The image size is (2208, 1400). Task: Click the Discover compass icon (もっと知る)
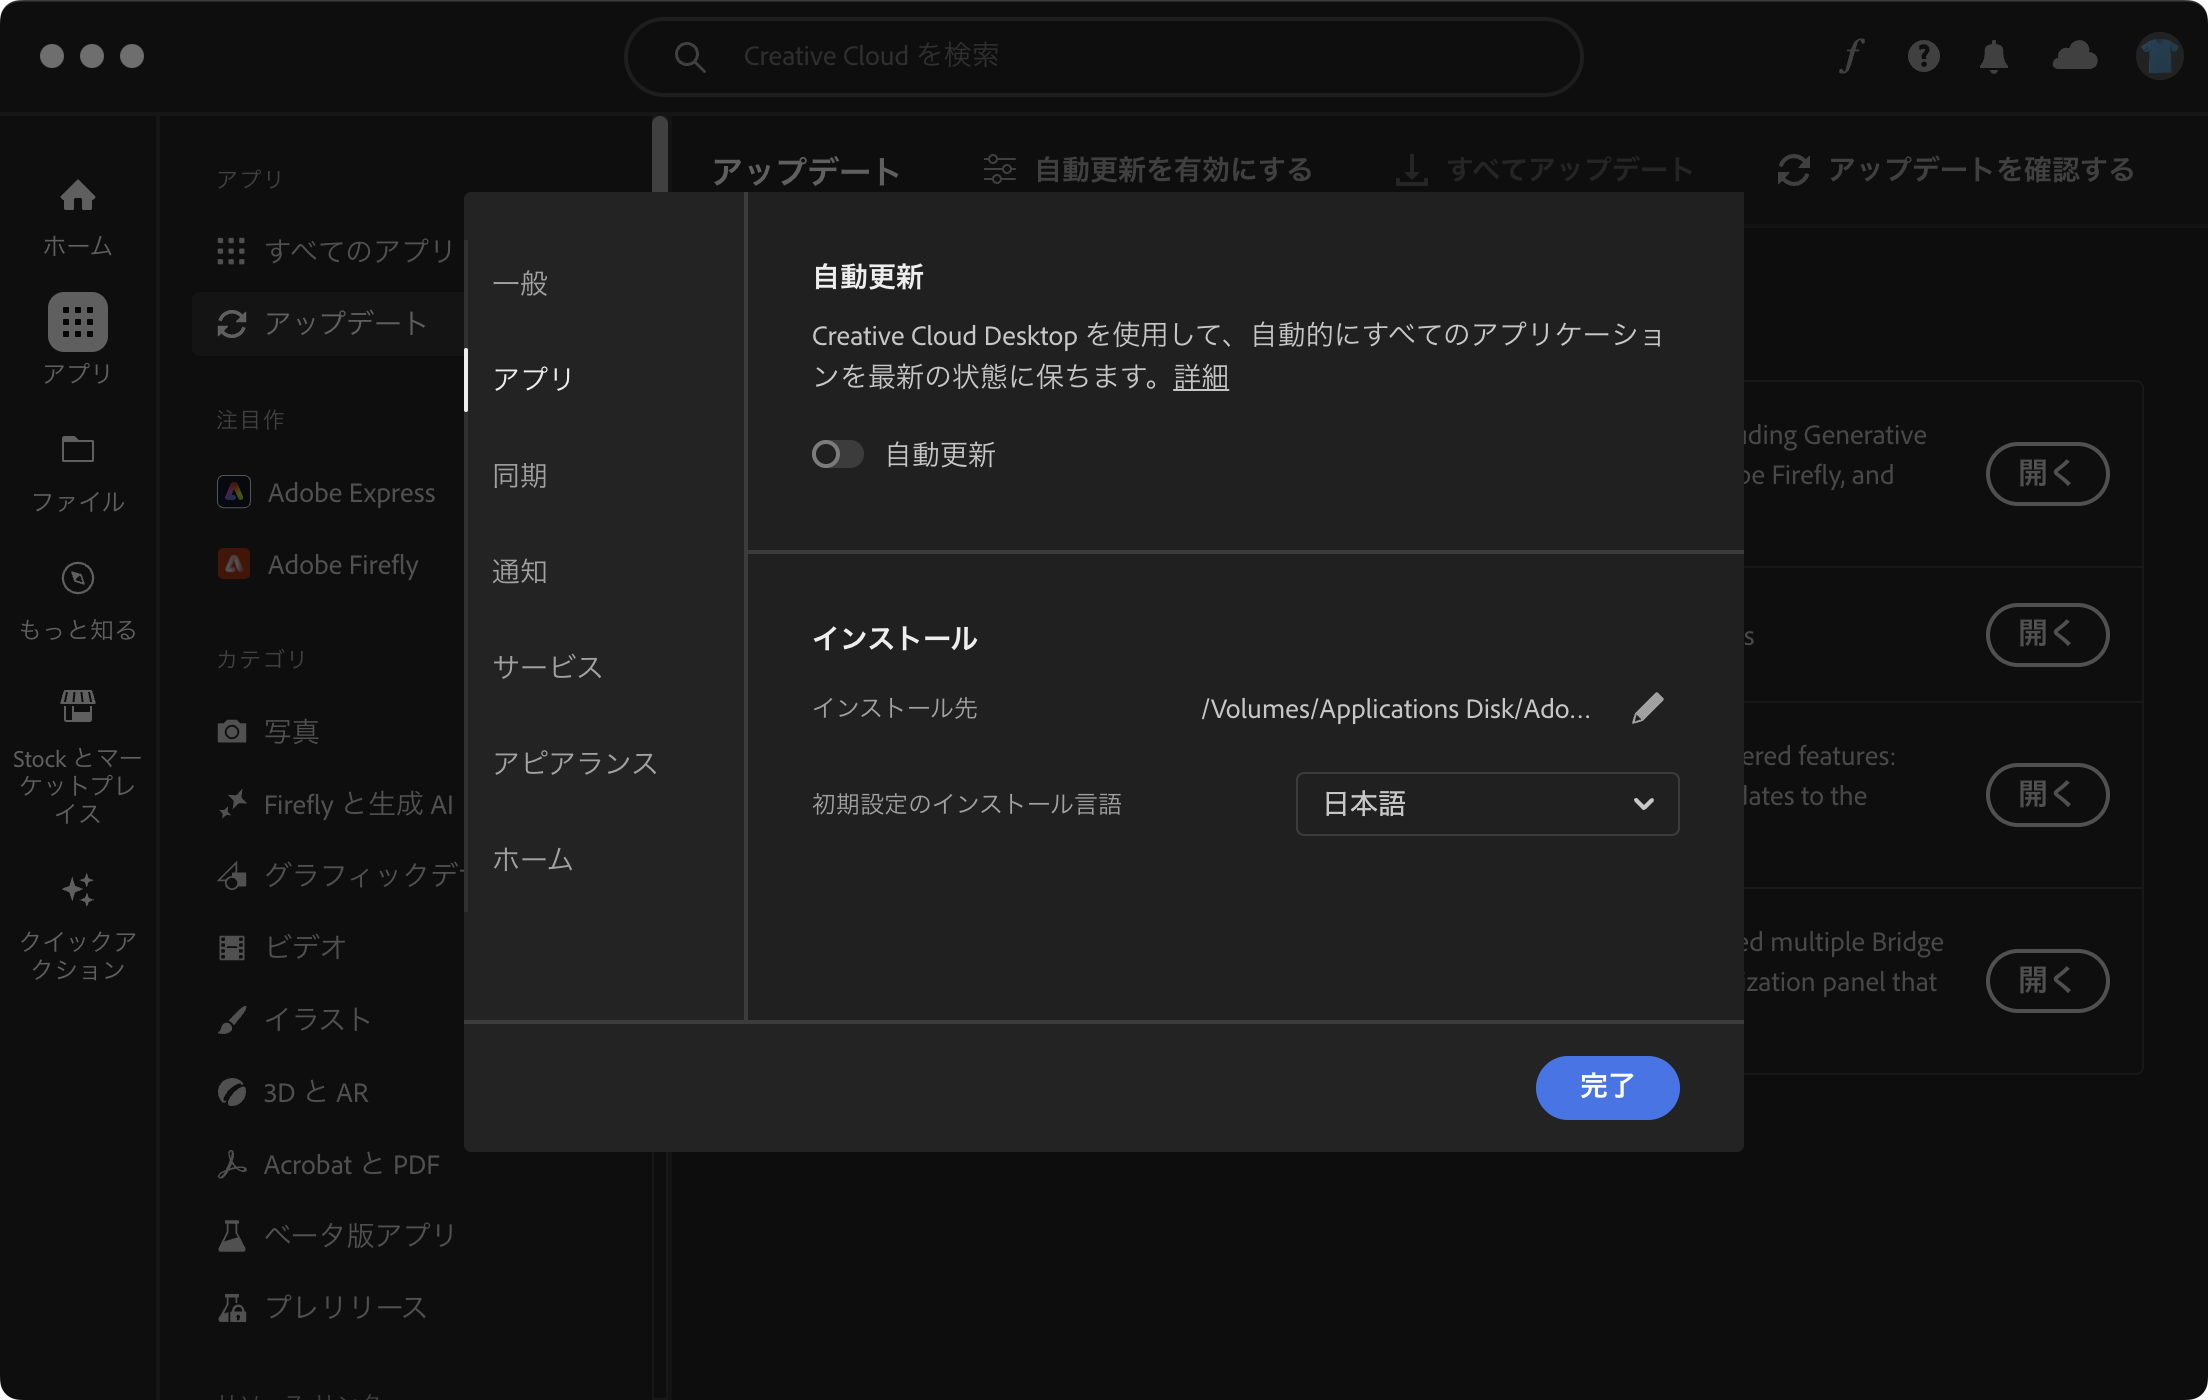pyautogui.click(x=78, y=578)
